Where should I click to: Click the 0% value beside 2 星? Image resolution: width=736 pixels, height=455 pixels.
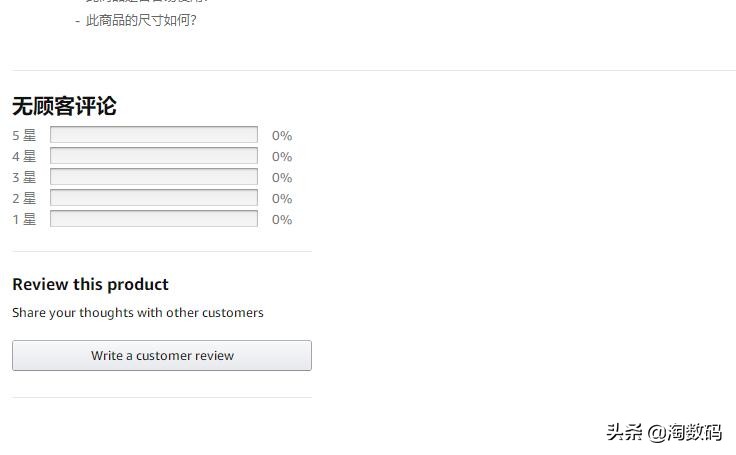click(x=282, y=199)
